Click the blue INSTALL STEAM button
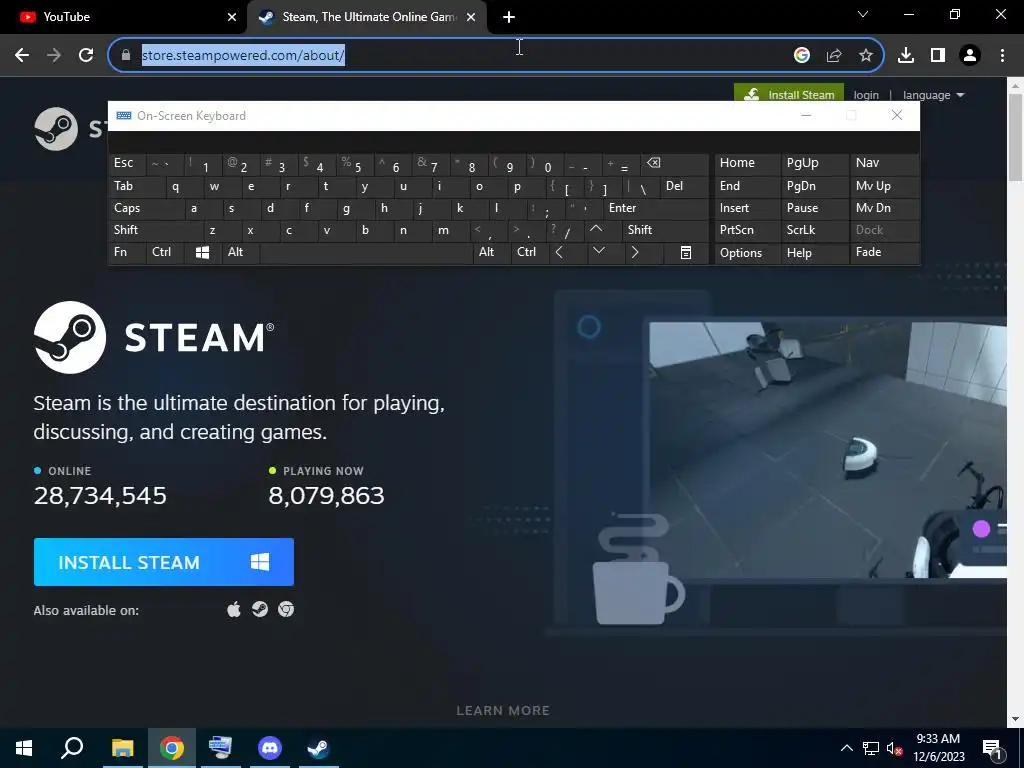1024x768 pixels. (x=164, y=562)
